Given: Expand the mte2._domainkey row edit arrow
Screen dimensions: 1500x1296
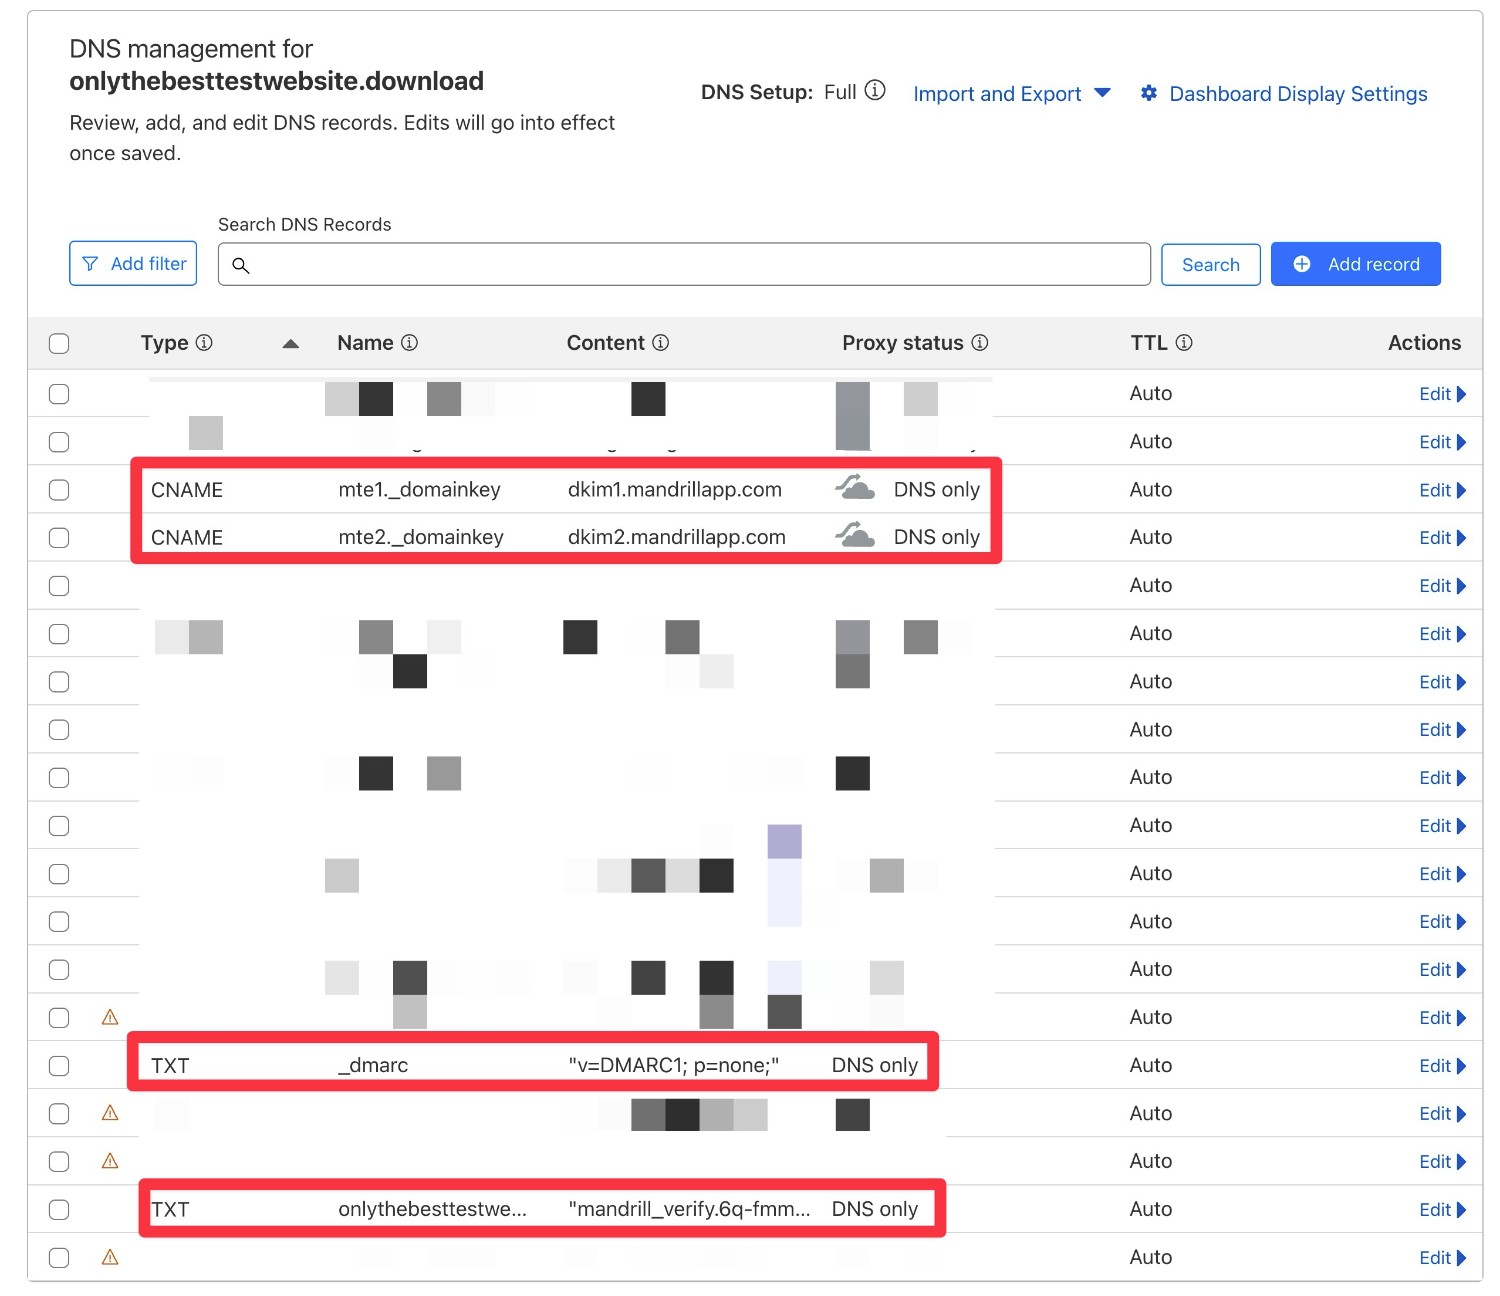Looking at the screenshot, I should 1461,538.
